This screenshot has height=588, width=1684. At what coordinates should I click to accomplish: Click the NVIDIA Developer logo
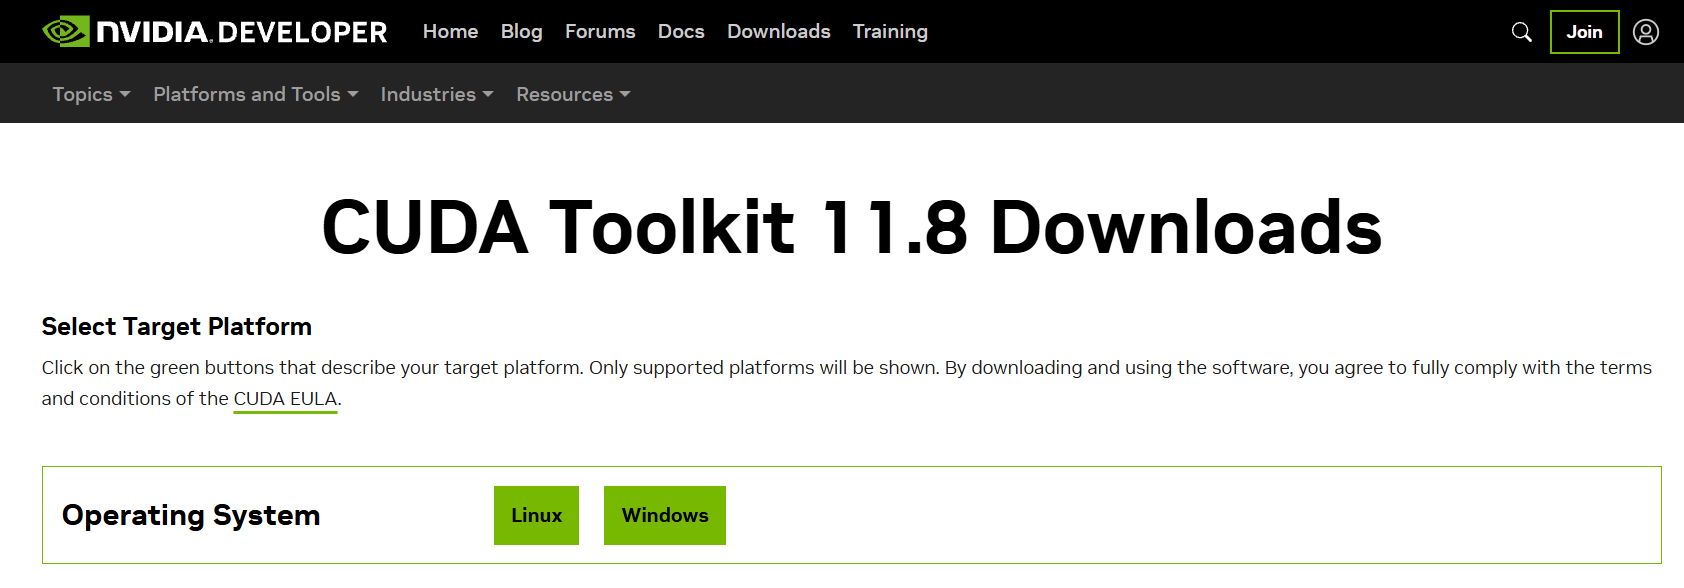(x=214, y=32)
